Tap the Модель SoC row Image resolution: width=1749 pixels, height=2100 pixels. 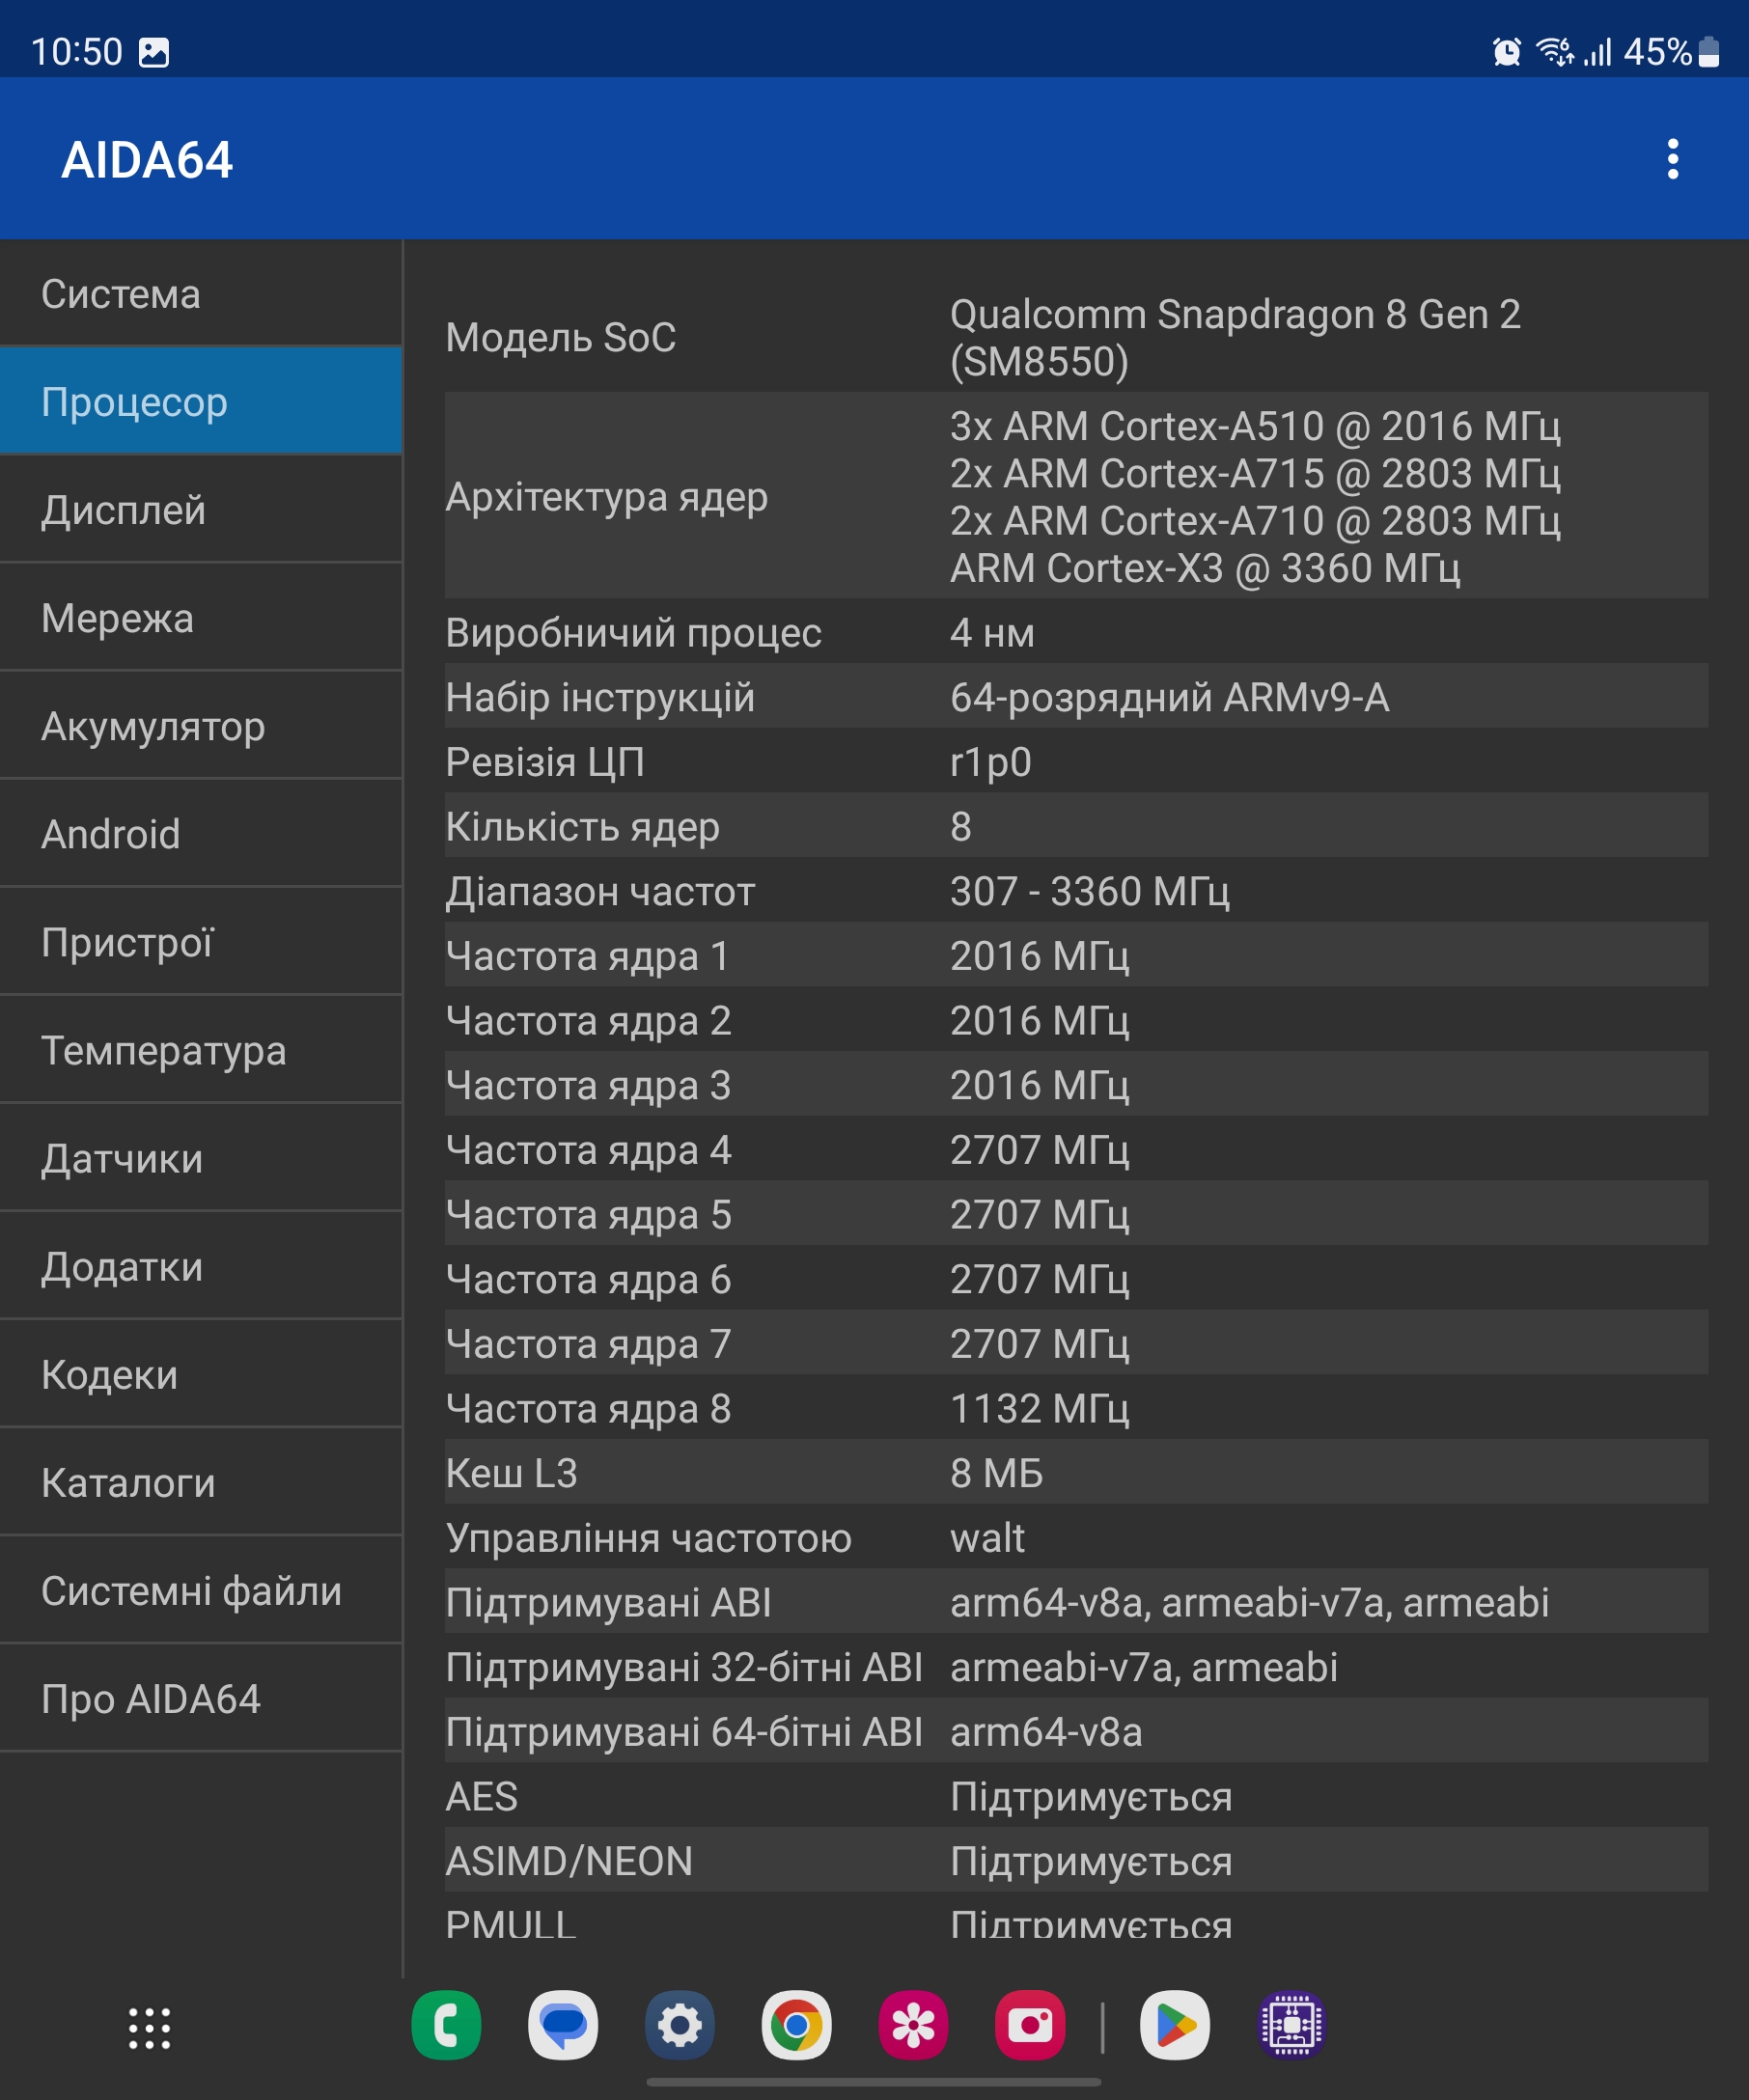click(x=1075, y=338)
